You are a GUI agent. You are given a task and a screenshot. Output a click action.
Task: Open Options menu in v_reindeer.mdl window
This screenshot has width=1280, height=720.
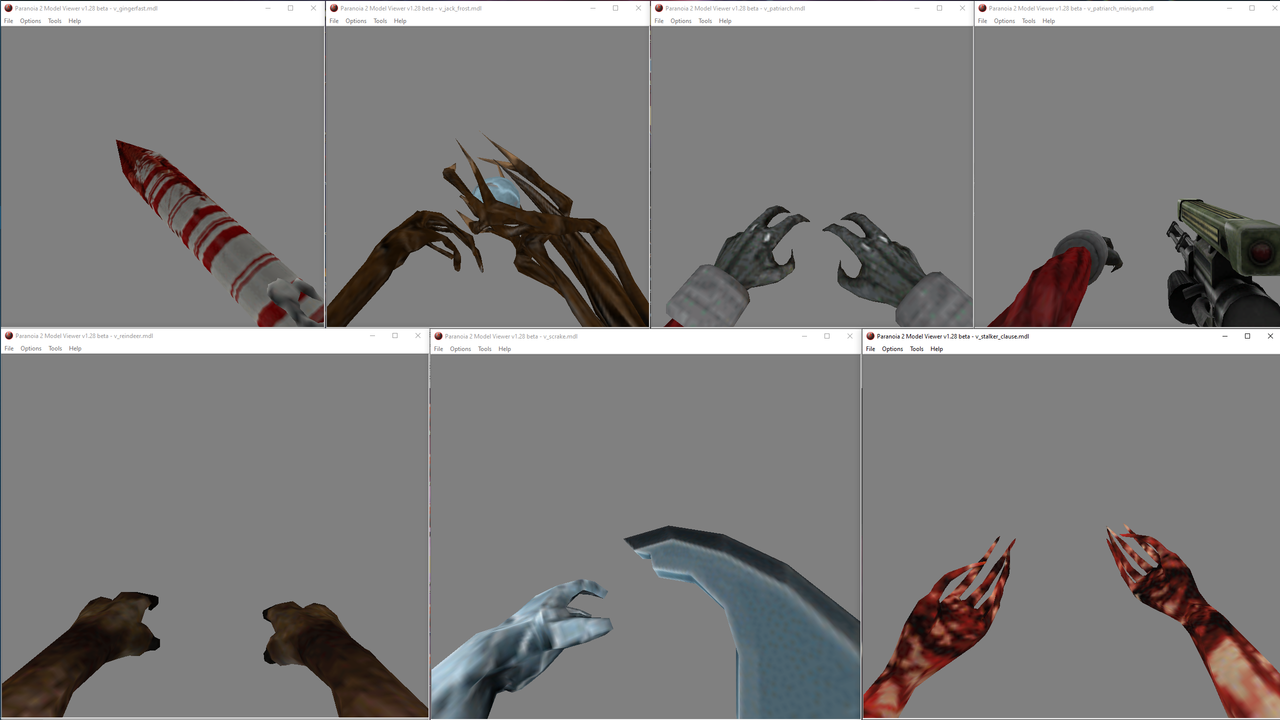(x=31, y=349)
